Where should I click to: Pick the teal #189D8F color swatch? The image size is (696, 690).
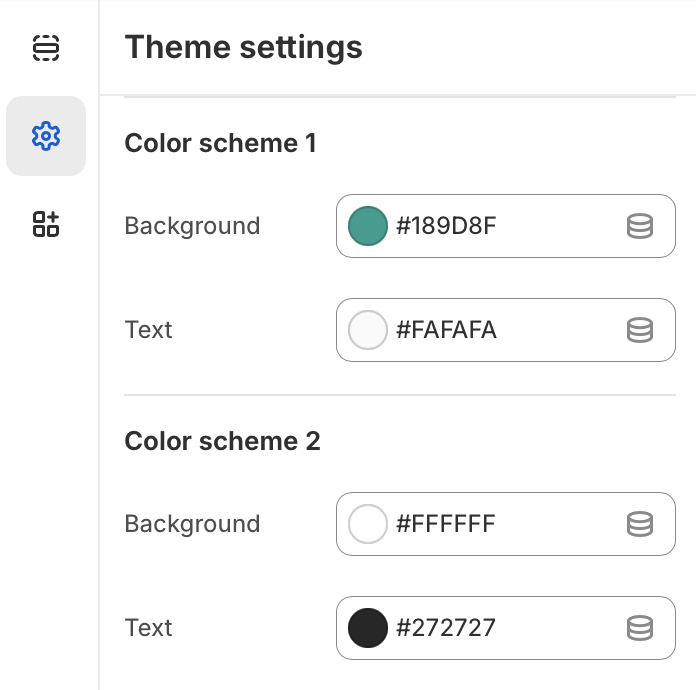tap(368, 226)
